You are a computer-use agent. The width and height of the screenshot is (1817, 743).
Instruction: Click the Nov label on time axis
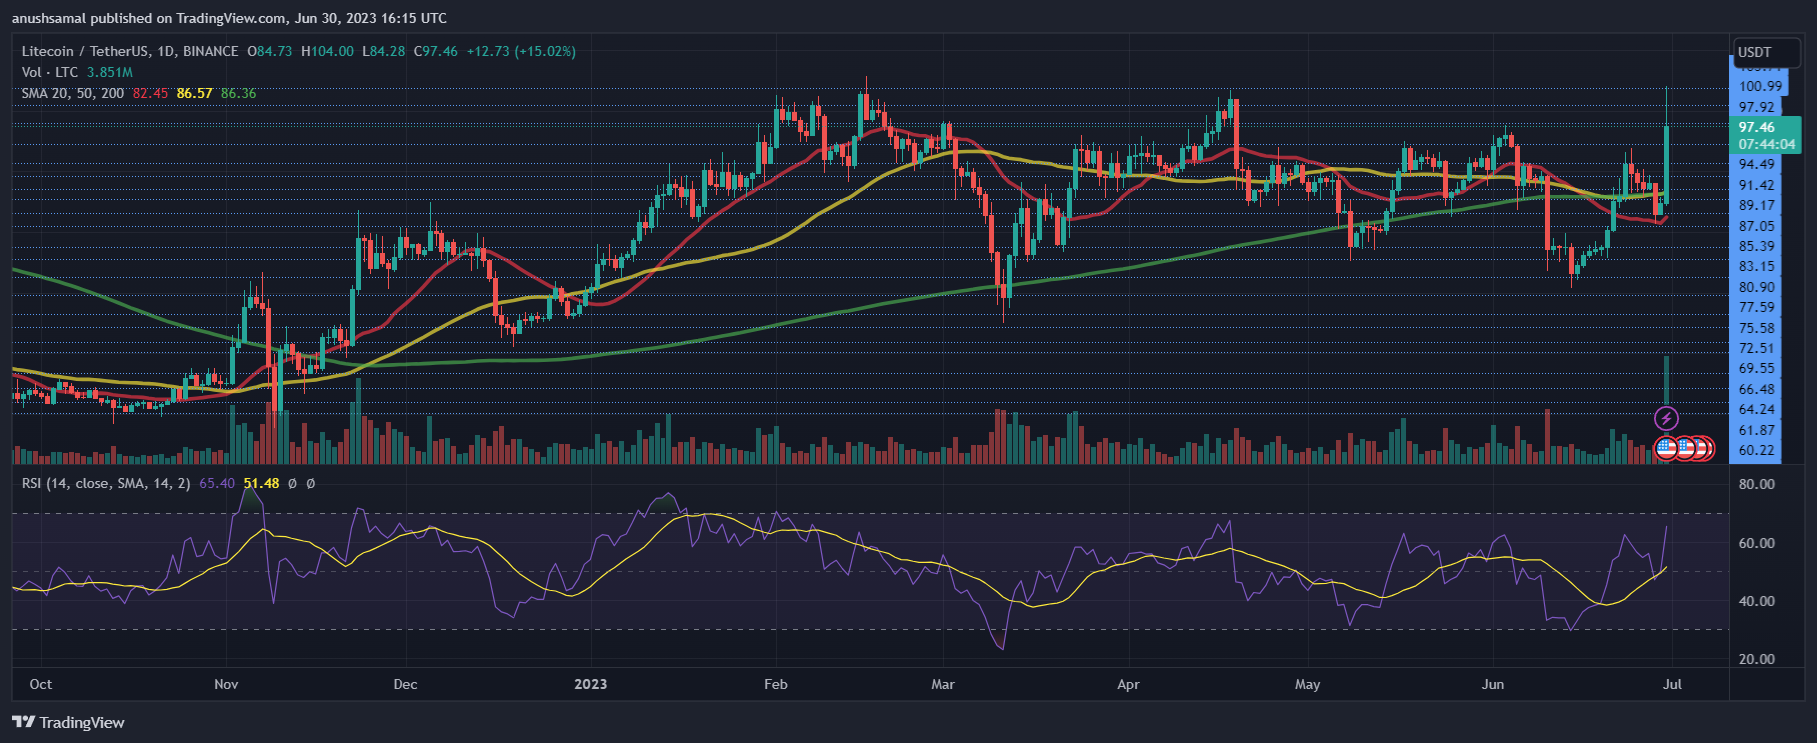point(226,684)
